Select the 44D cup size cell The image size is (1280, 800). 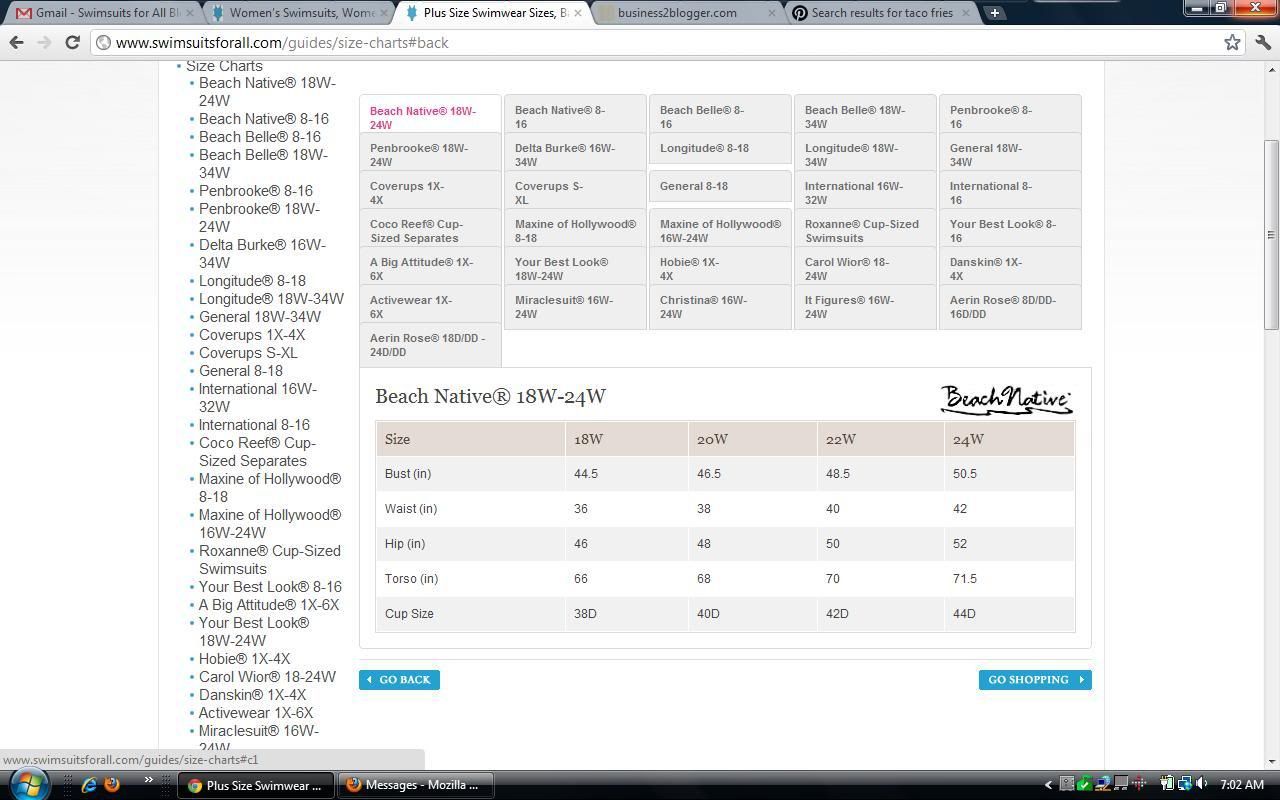click(1009, 614)
